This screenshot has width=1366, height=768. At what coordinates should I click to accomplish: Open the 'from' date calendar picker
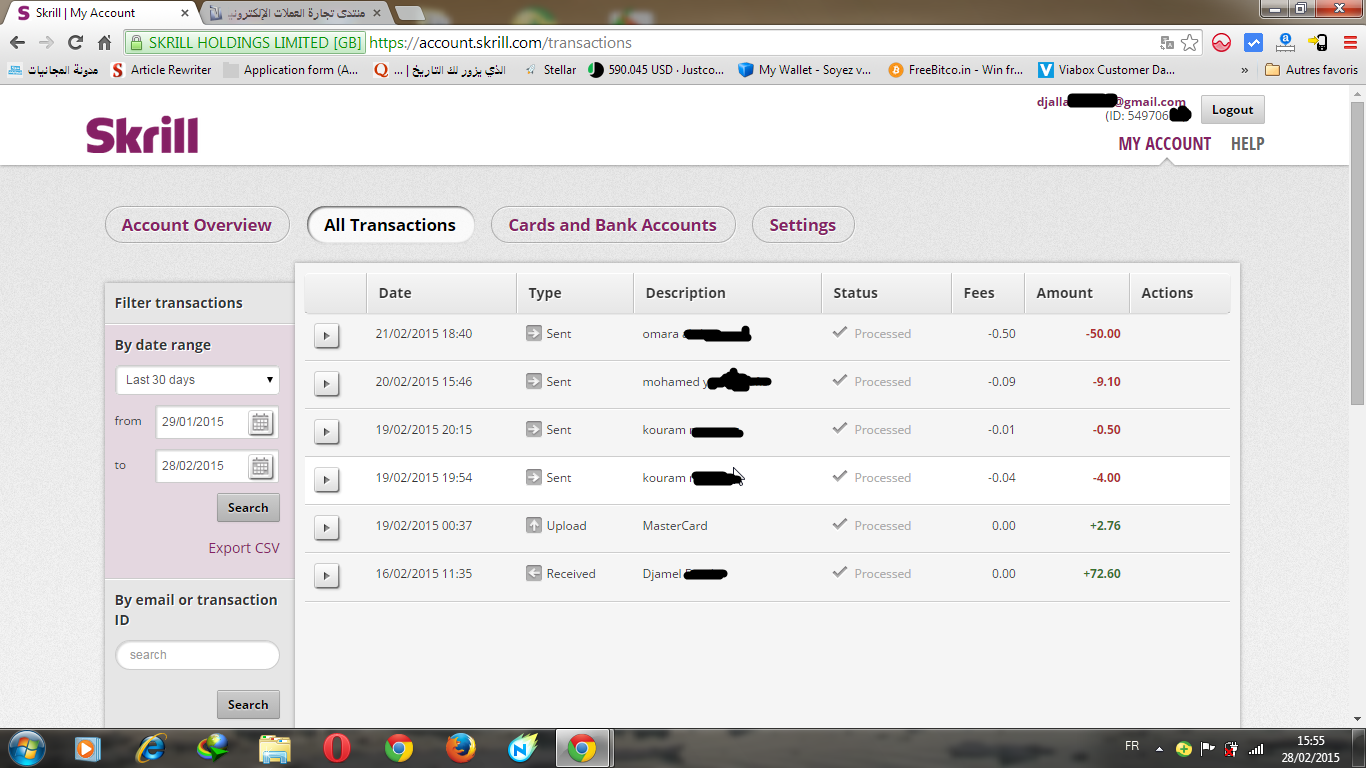click(260, 423)
